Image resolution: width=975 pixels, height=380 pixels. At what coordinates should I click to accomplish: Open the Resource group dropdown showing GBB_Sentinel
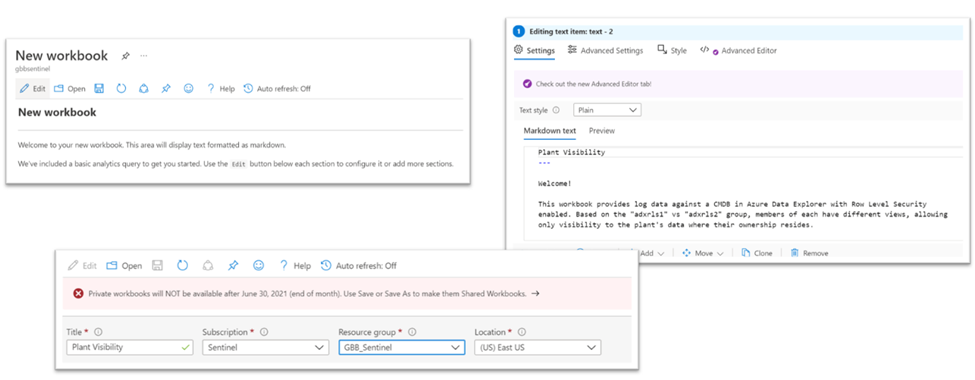pos(402,348)
